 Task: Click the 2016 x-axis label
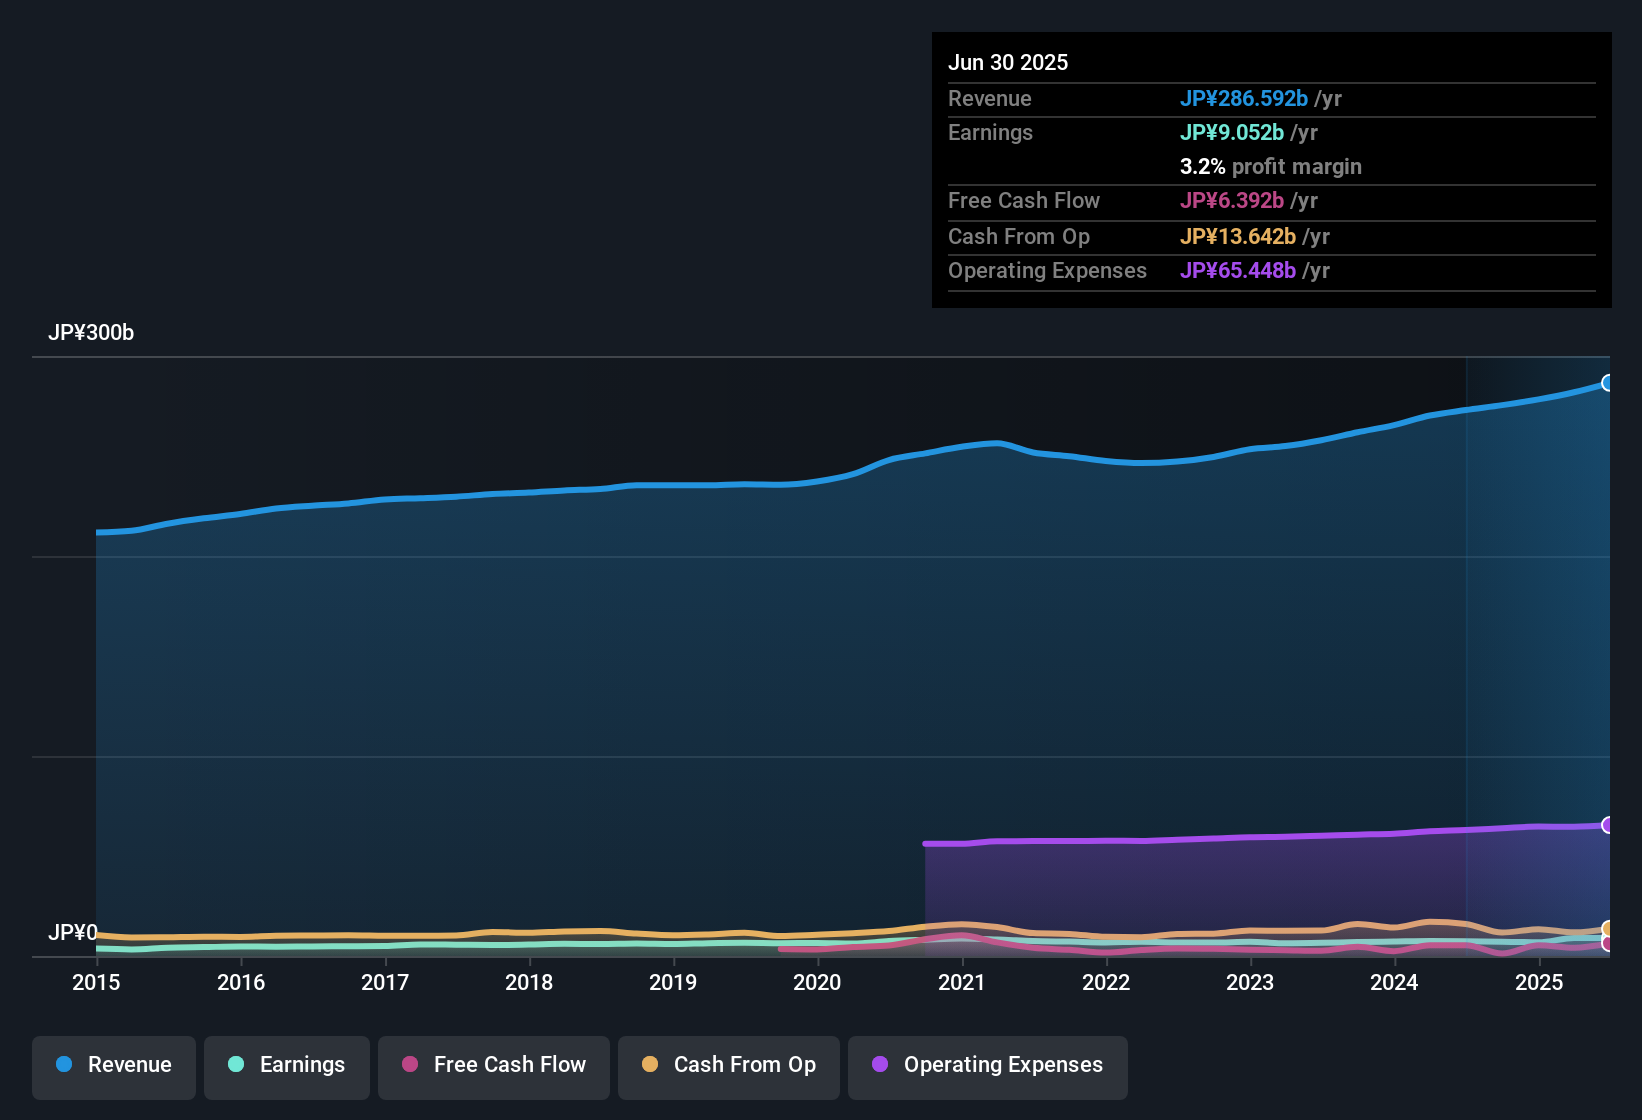(x=241, y=983)
